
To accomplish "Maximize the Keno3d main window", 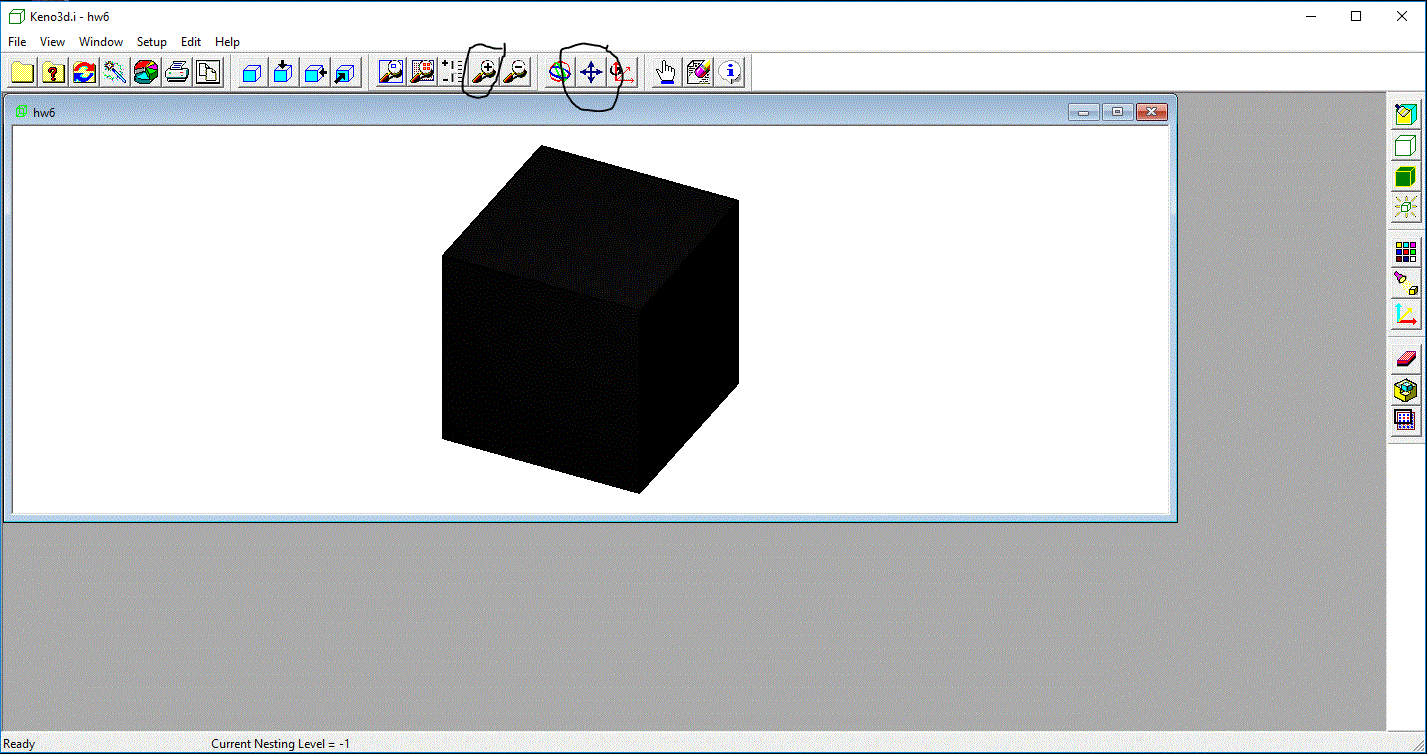I will (x=1356, y=16).
